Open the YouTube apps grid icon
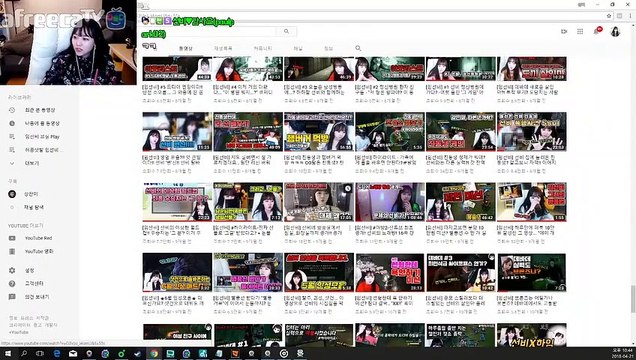The height and width of the screenshot is (360, 636). tap(580, 31)
